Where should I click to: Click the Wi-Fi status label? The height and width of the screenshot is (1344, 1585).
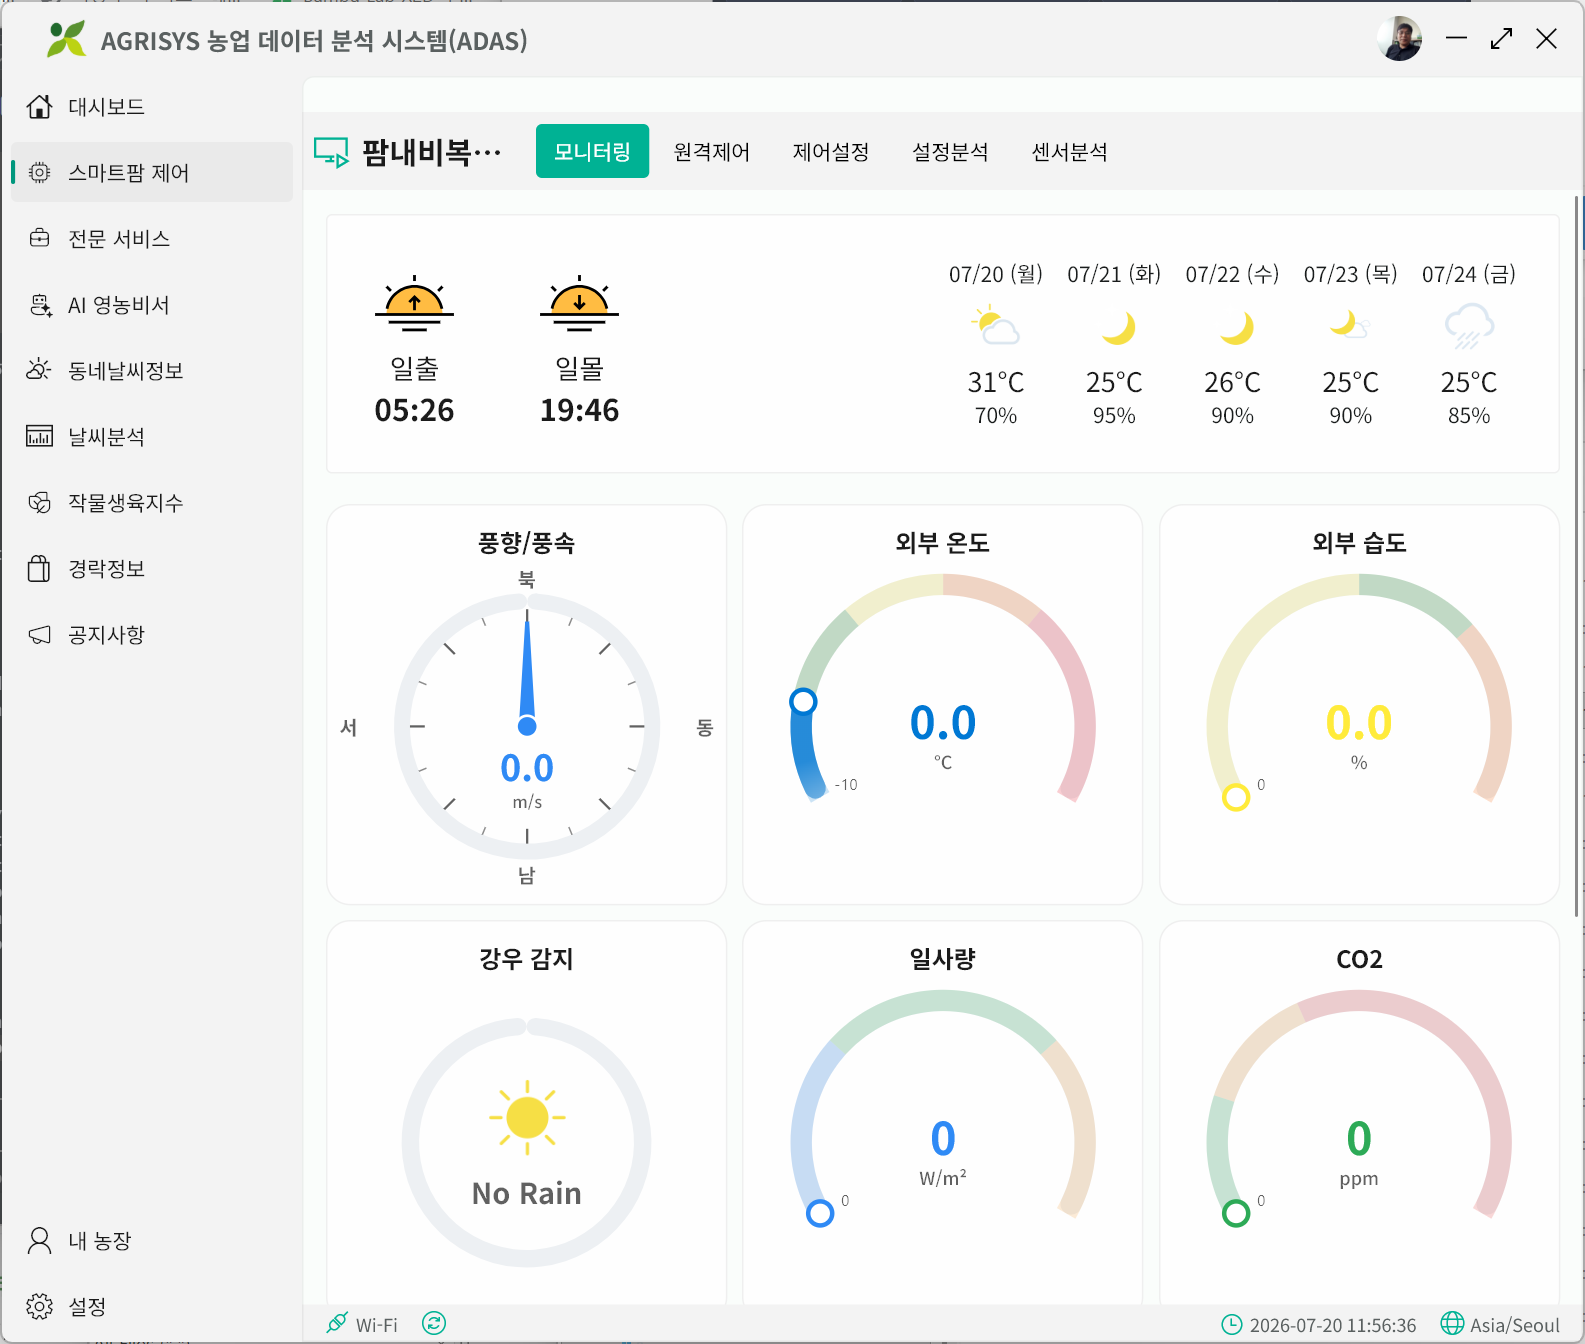(x=377, y=1325)
